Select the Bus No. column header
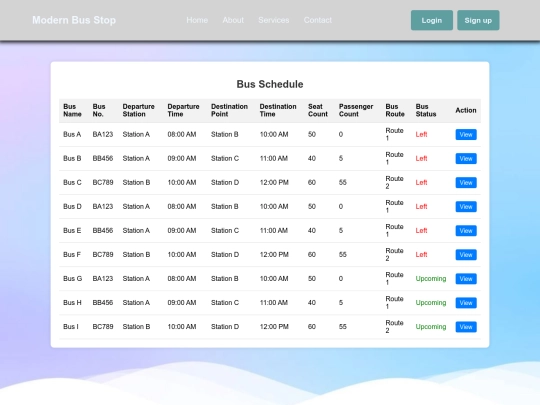540x405 pixels. click(99, 110)
